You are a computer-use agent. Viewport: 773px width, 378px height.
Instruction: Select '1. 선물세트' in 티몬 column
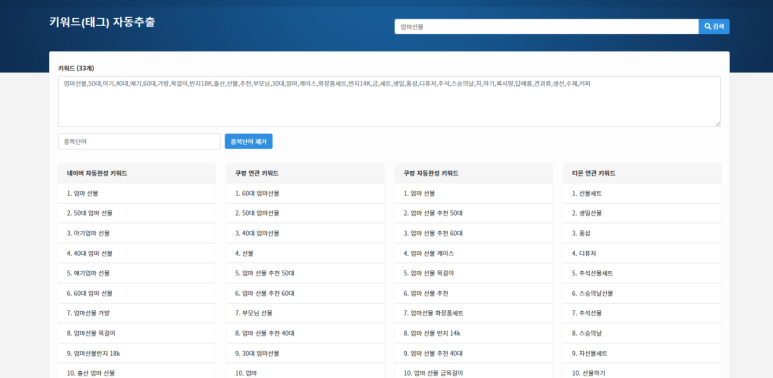coord(642,194)
